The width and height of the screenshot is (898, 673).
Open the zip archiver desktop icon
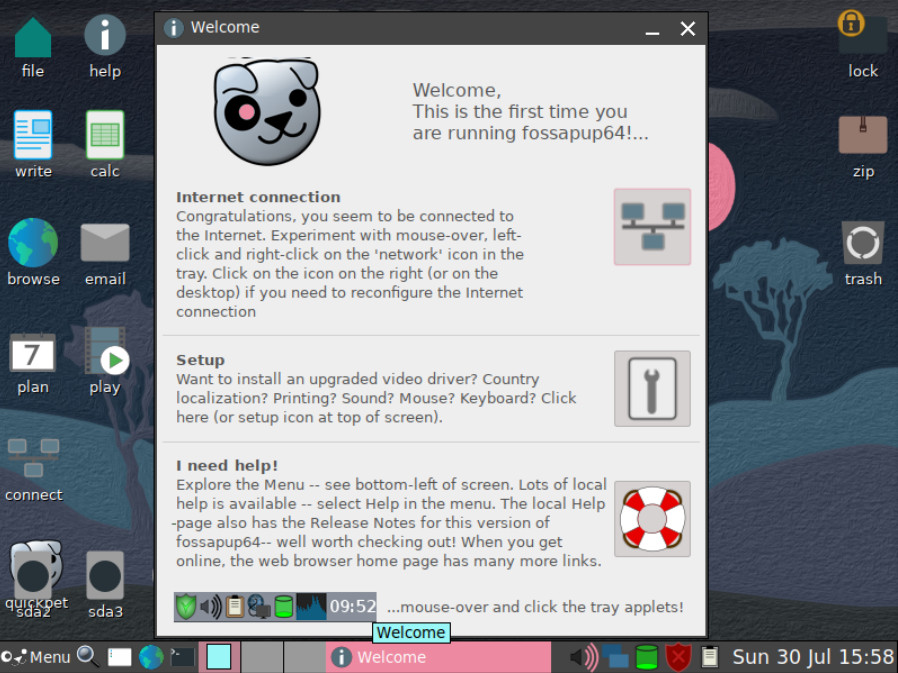(862, 135)
